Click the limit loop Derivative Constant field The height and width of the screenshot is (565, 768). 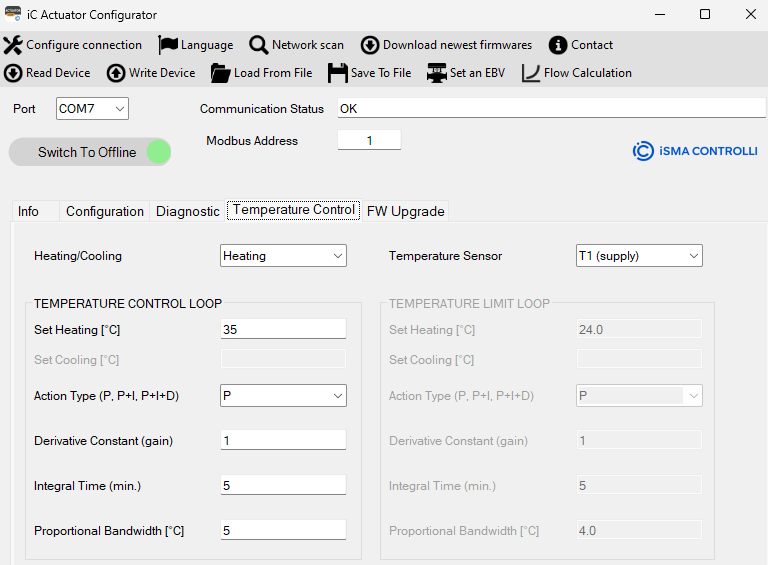coord(639,440)
